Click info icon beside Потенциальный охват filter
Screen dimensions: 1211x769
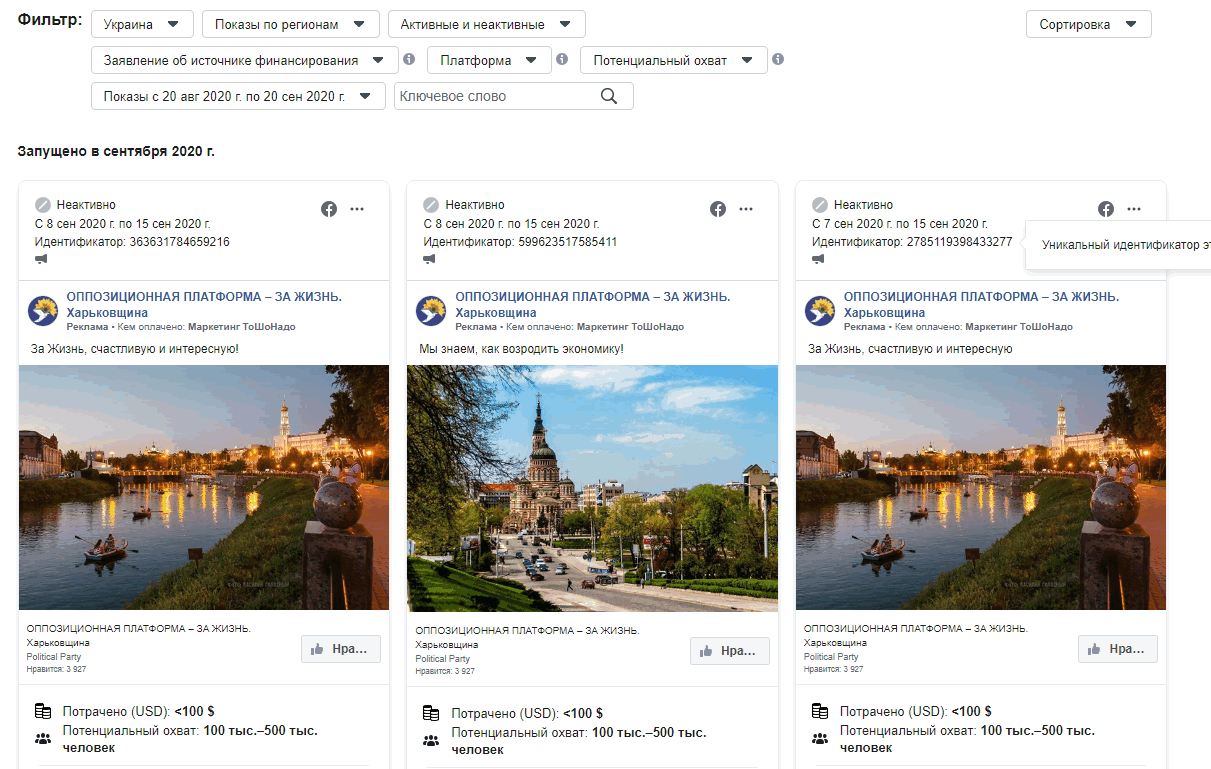pyautogui.click(x=778, y=59)
